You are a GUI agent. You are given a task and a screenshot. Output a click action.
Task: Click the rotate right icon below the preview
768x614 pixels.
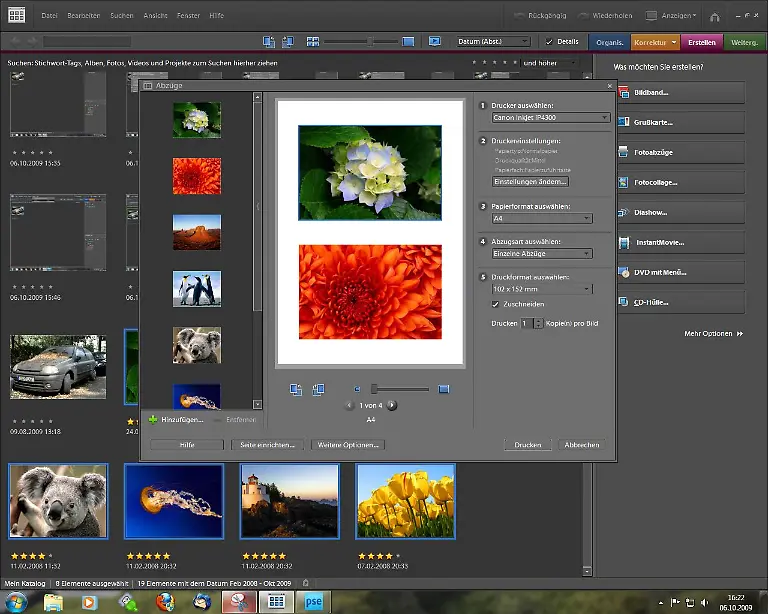pos(318,389)
